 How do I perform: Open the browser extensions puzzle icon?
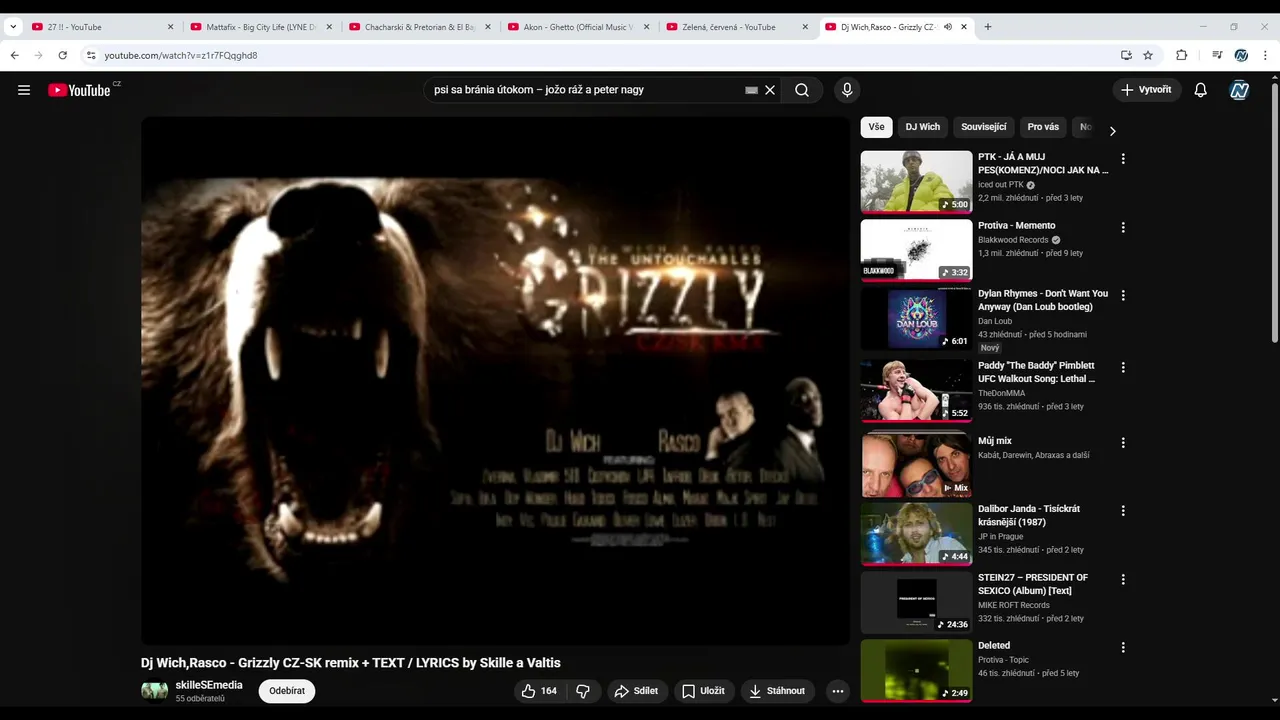point(1181,55)
